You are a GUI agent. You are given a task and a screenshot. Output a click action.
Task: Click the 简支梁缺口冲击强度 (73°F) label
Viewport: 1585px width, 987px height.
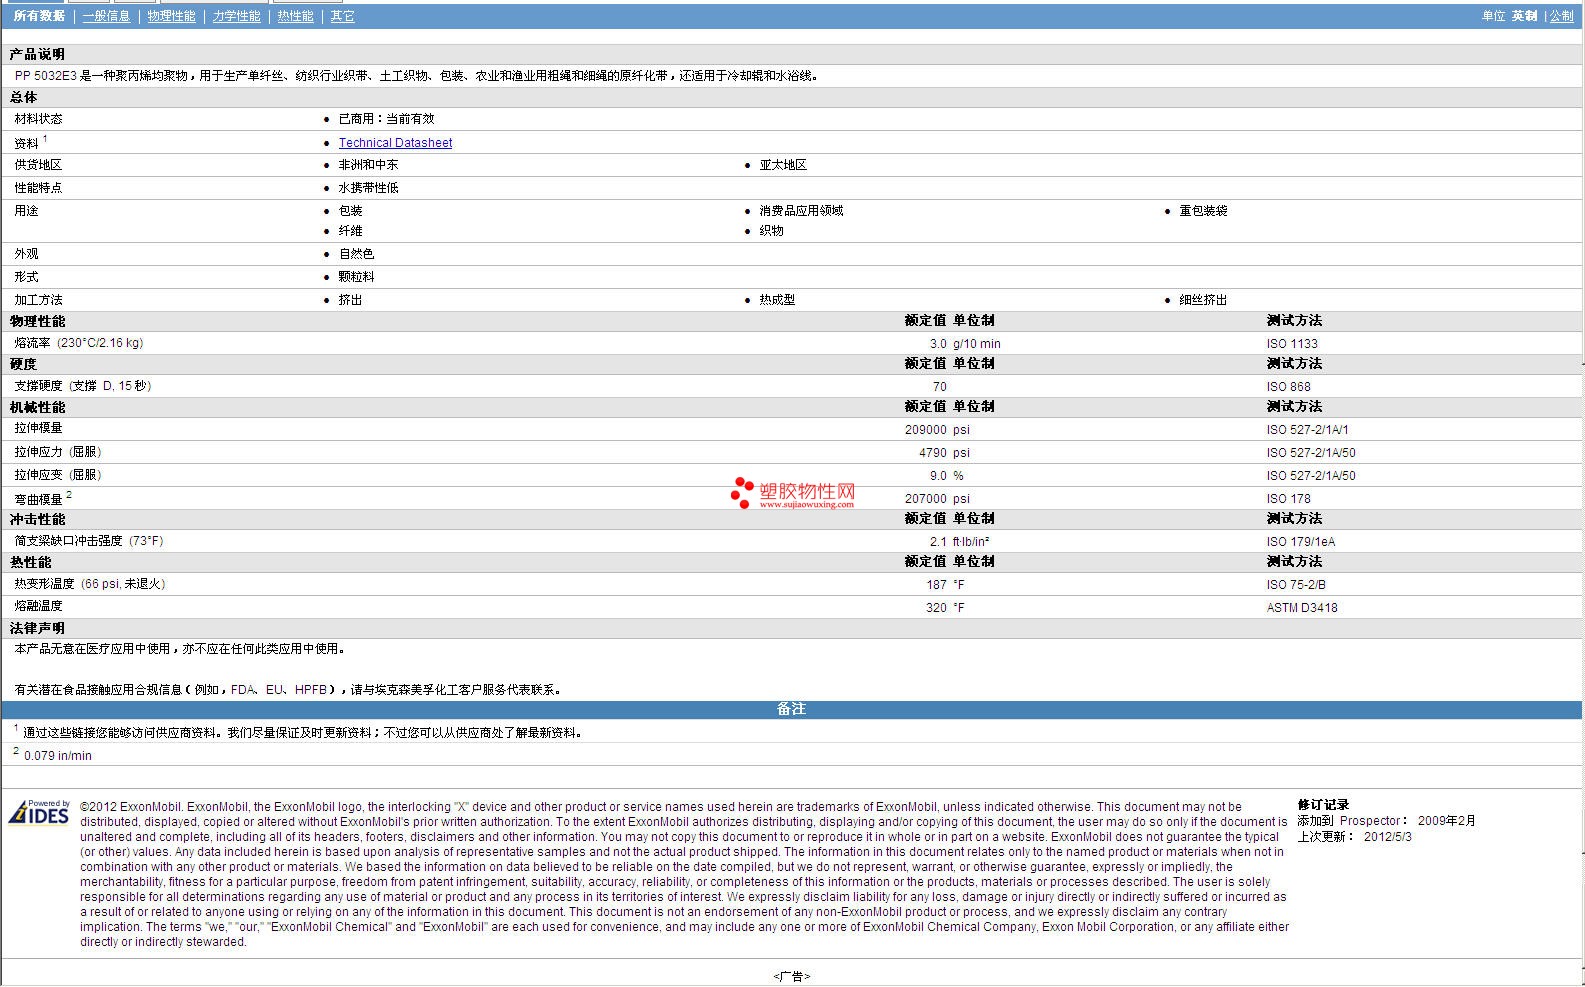pos(89,541)
